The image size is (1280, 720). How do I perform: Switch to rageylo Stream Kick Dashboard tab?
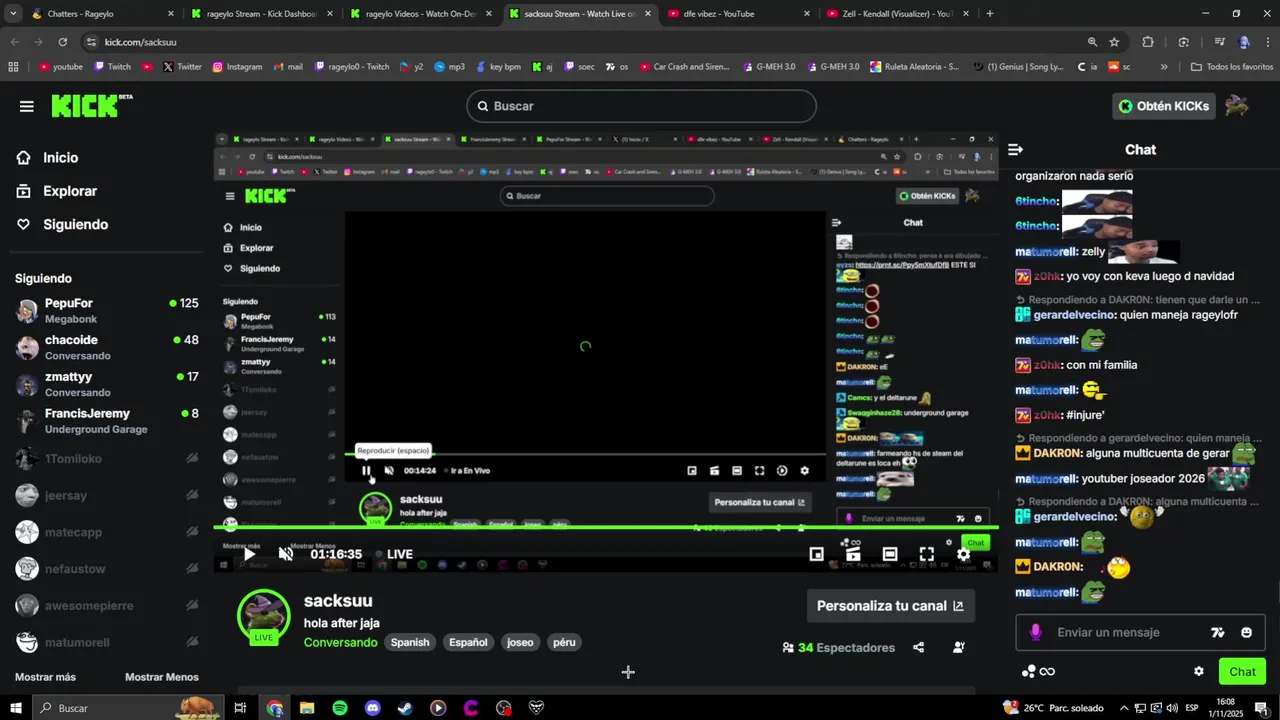click(x=261, y=14)
